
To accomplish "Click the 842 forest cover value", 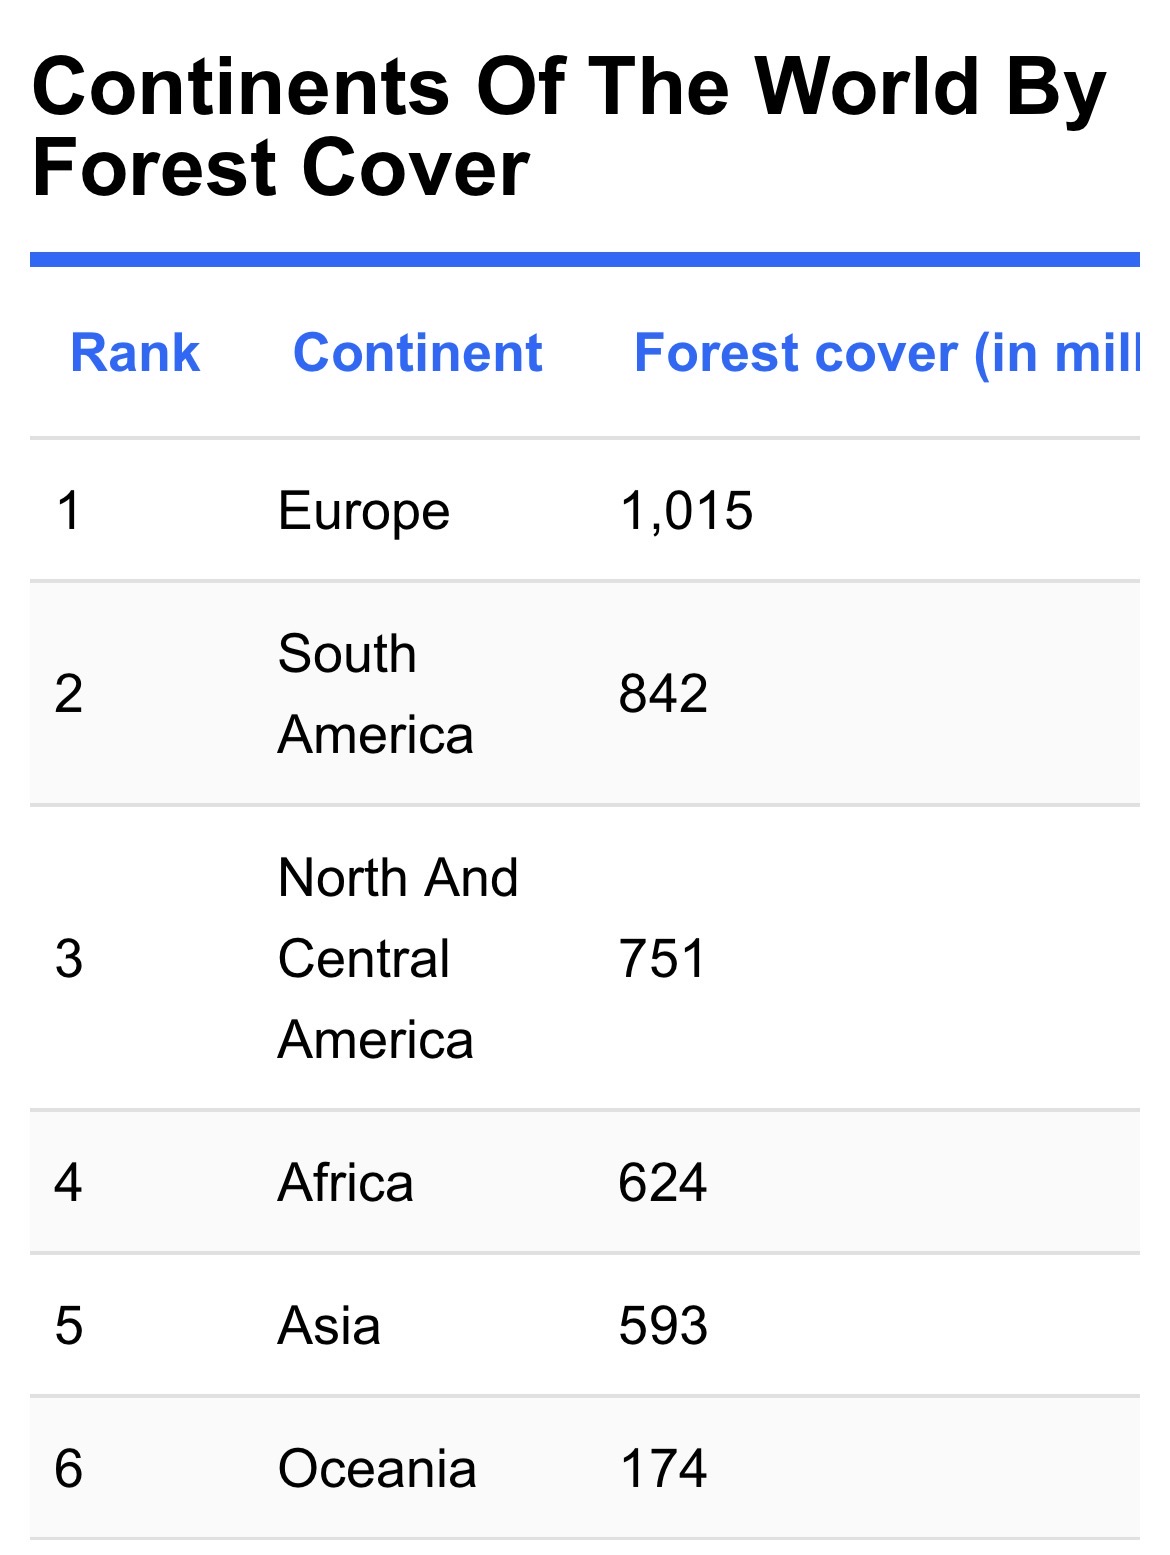I will click(663, 694).
